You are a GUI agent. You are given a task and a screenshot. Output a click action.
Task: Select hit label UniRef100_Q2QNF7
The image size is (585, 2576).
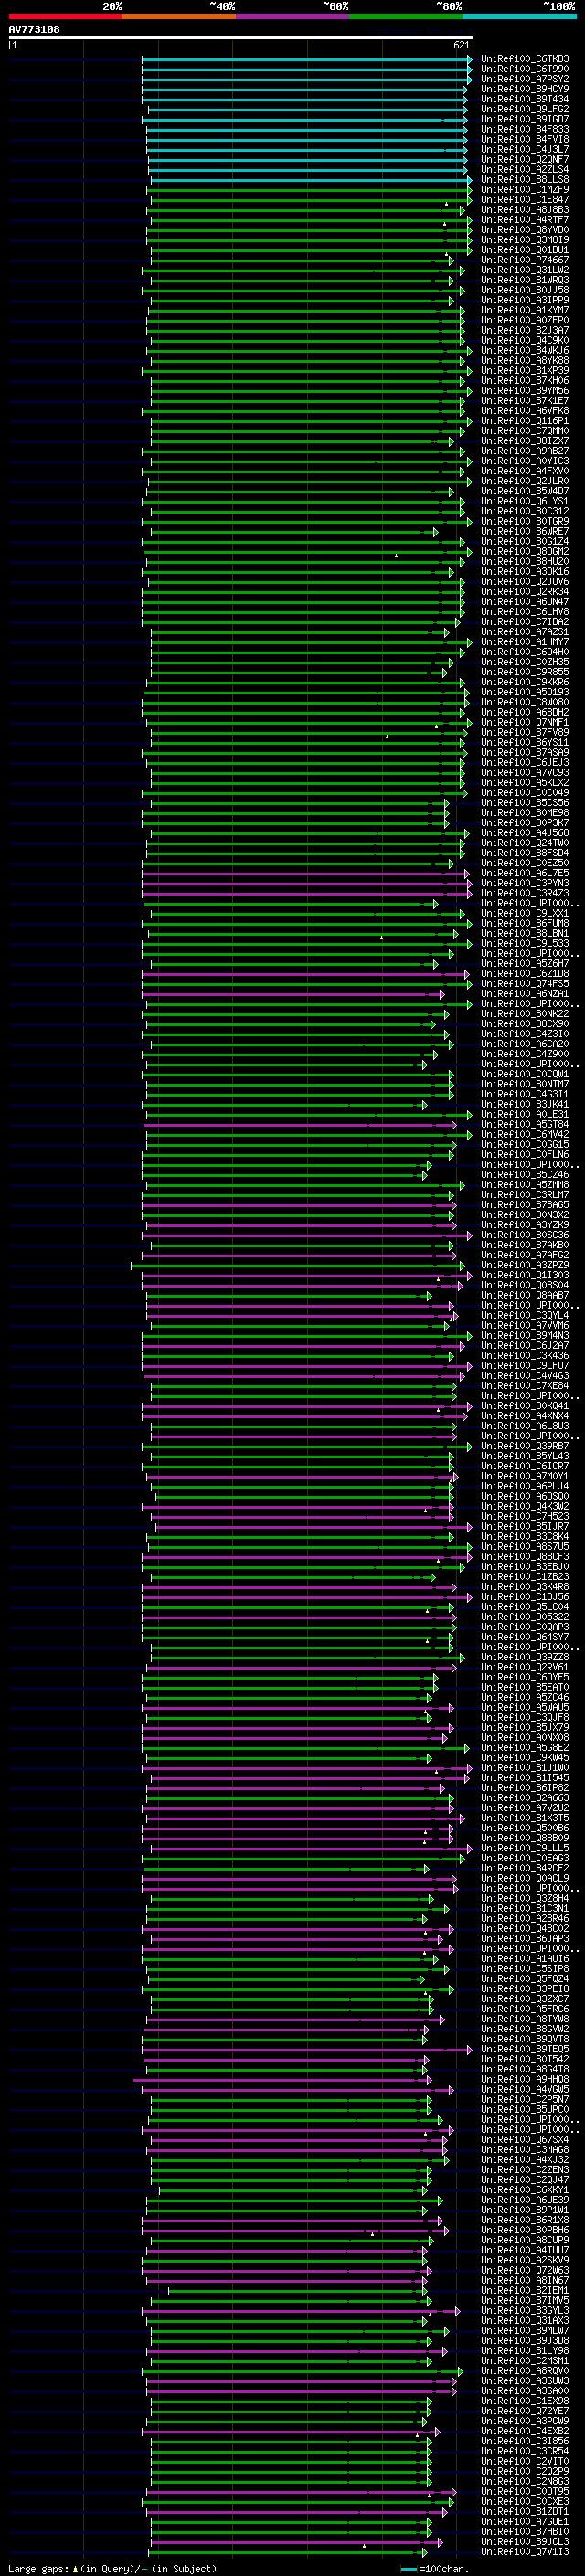click(x=524, y=159)
